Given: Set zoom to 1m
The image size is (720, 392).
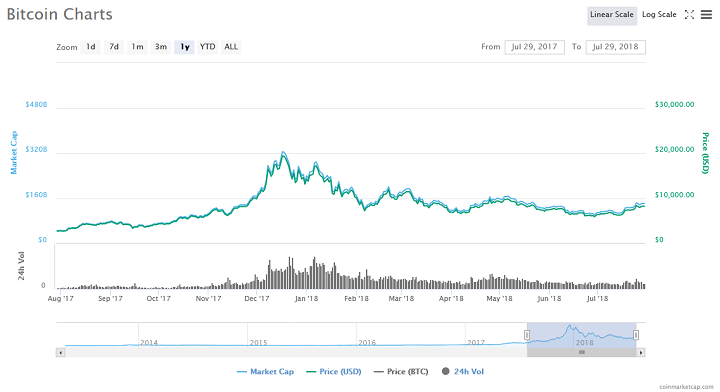Looking at the screenshot, I should click(137, 47).
